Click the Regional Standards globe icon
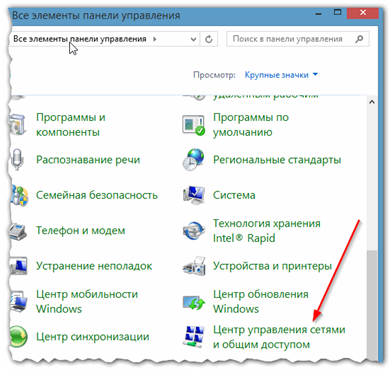 click(193, 160)
